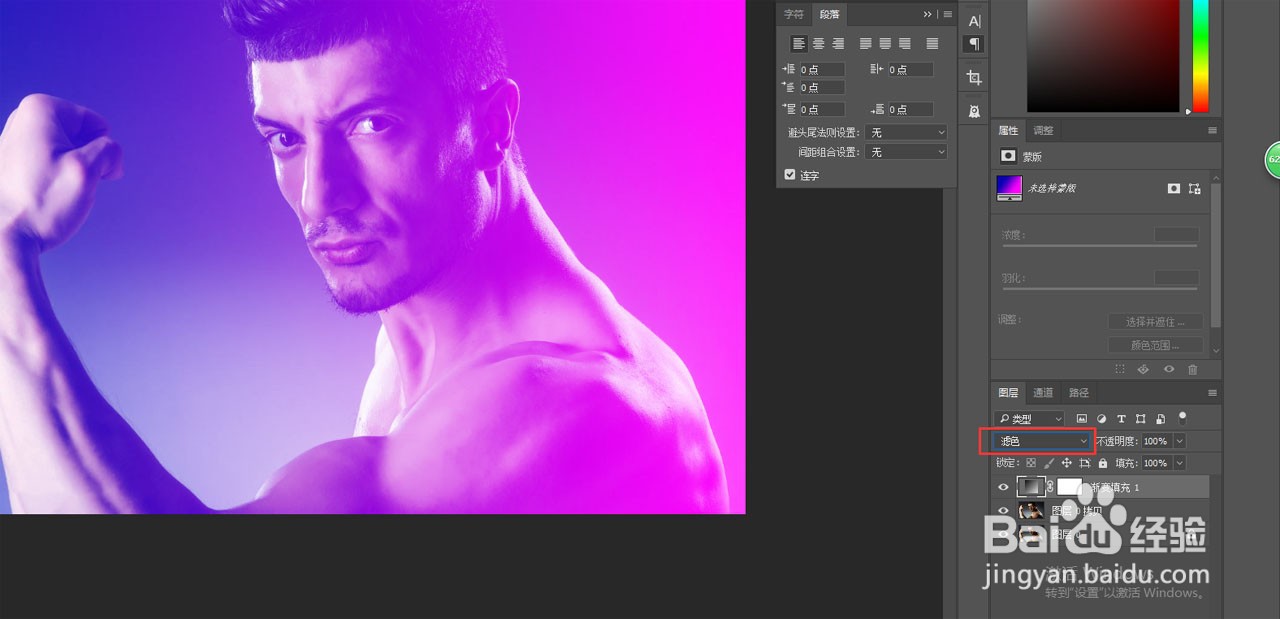Image resolution: width=1280 pixels, height=619 pixels.
Task: Filter layers by pixel layer icon
Action: click(x=1082, y=419)
